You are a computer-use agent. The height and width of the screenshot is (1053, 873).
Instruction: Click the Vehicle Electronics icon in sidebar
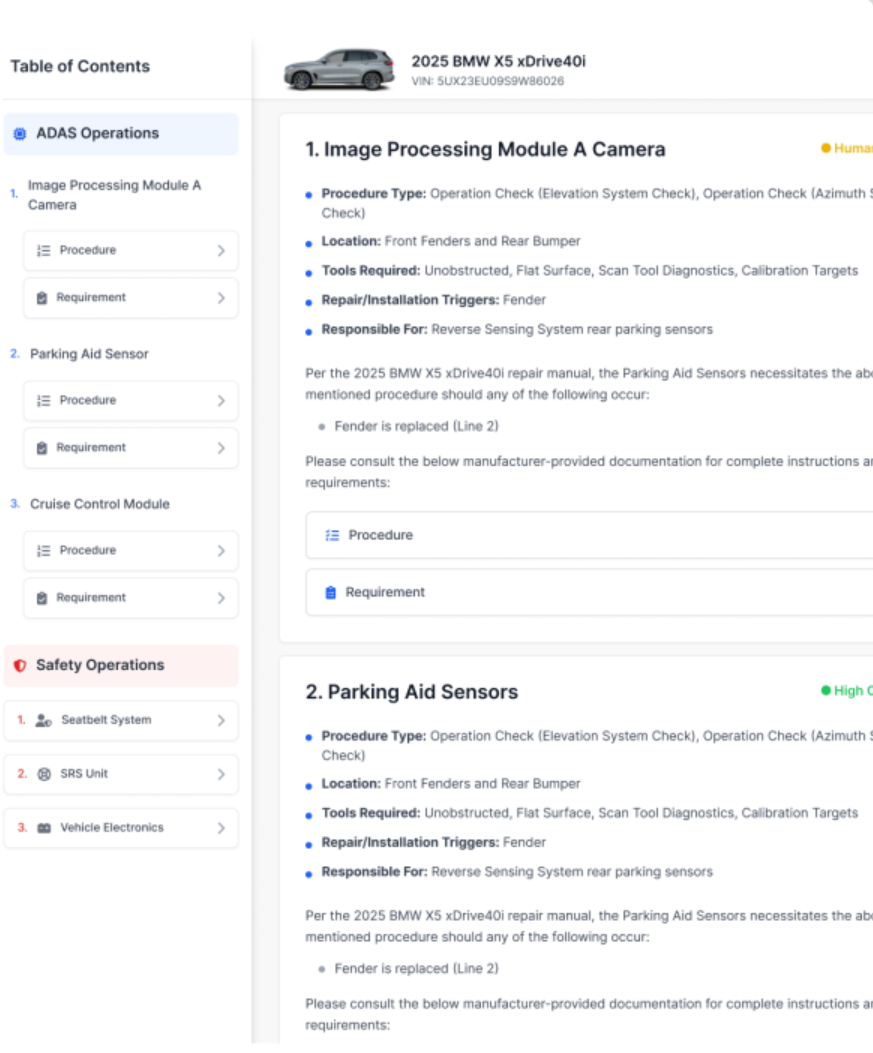(43, 828)
